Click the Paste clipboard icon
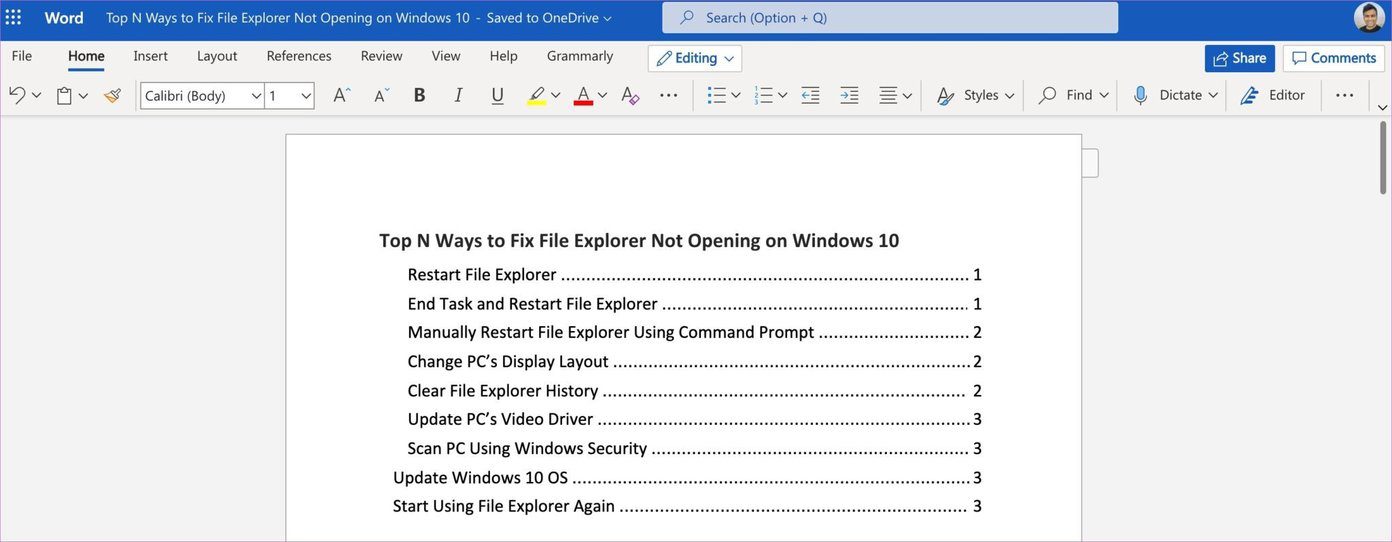Viewport: 1392px width, 542px height. click(64, 95)
